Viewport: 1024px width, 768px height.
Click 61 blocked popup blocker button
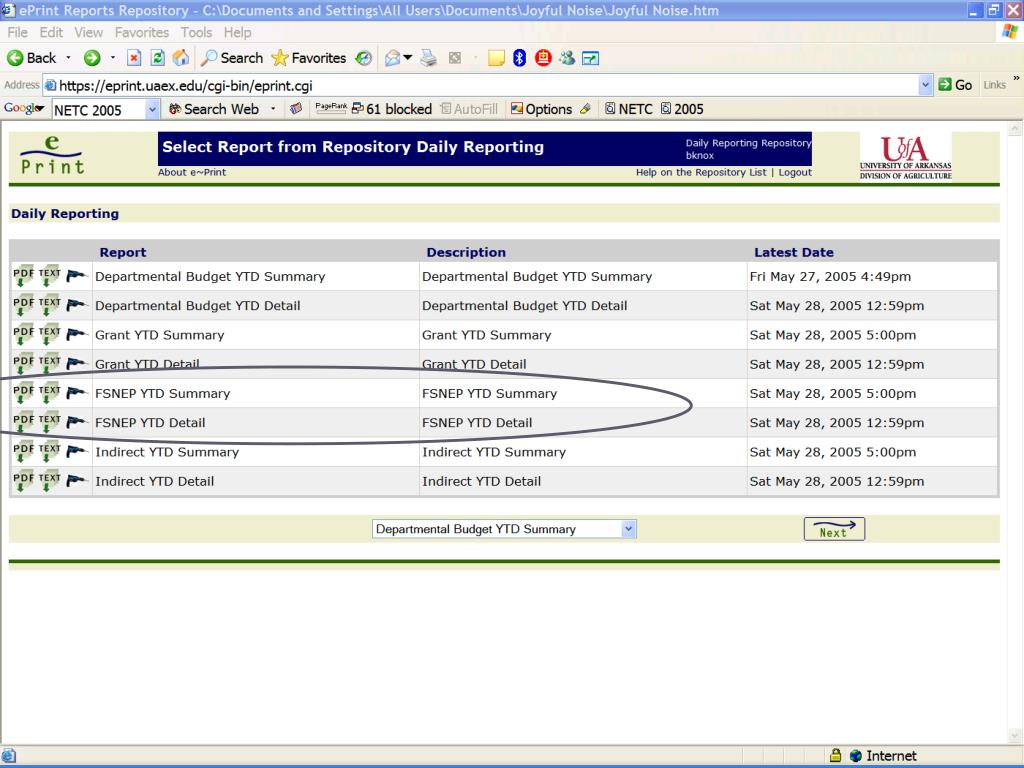click(x=392, y=109)
